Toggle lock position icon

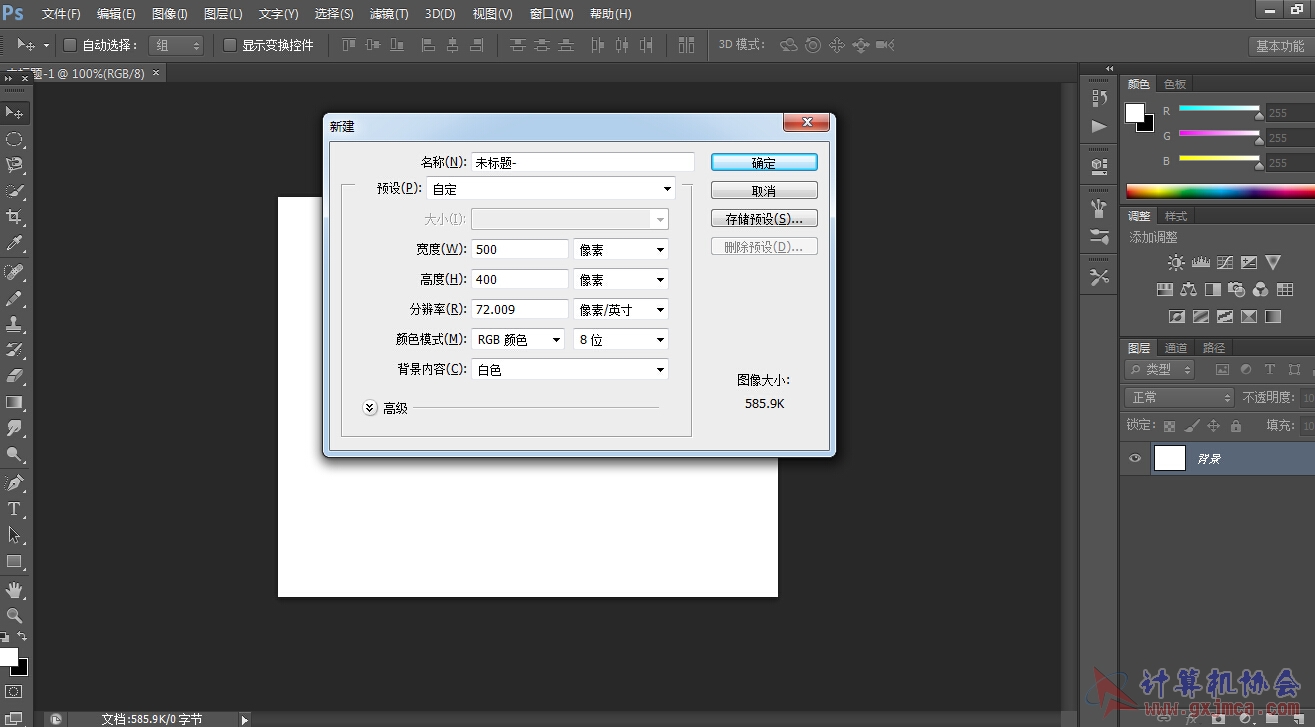tap(1214, 426)
